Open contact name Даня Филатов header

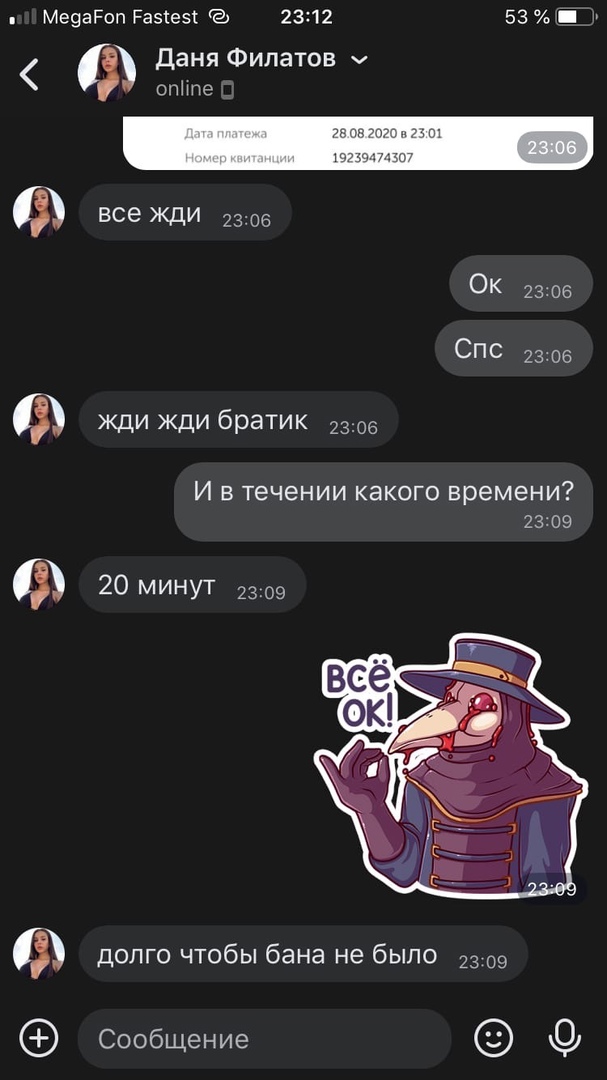[x=245, y=59]
